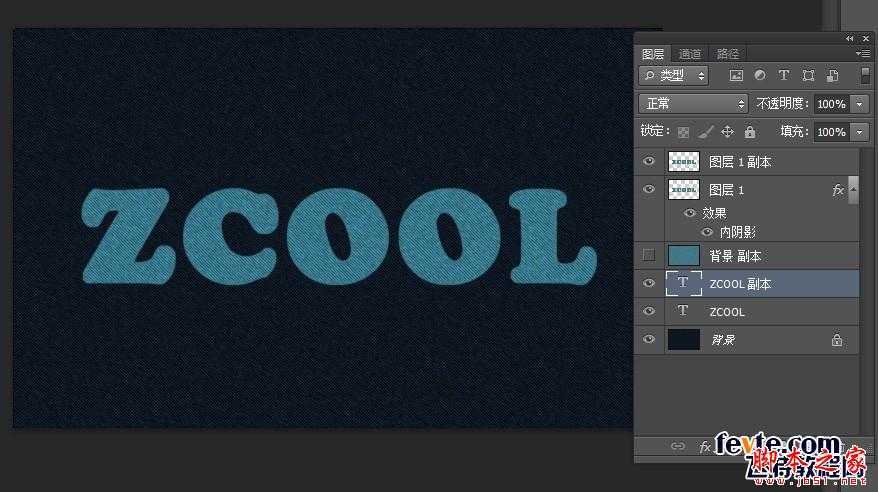Open the 不透明度 opacity slider arrow

click(860, 104)
